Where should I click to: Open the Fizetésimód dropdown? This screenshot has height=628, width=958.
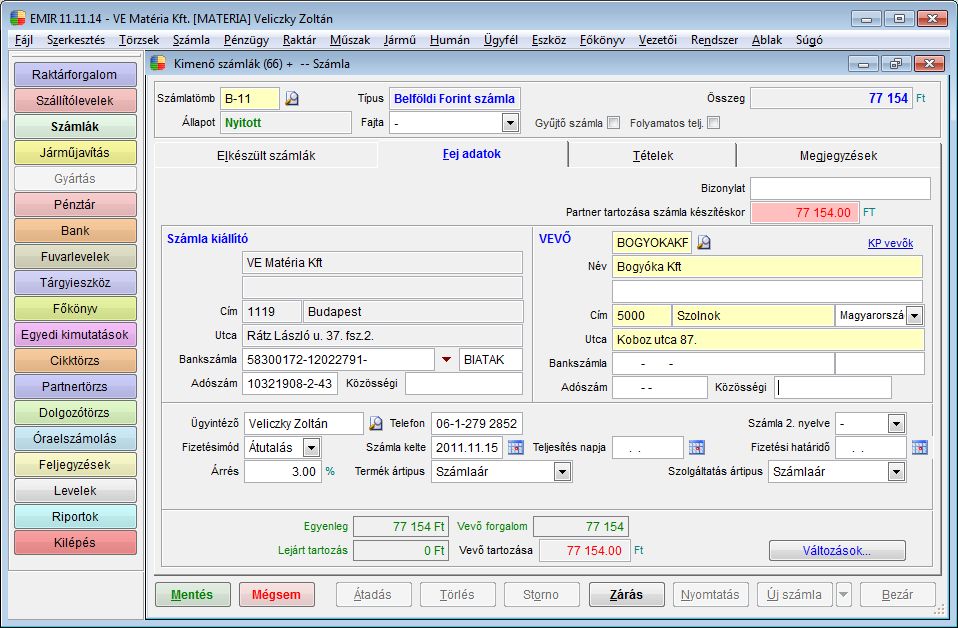click(x=311, y=447)
